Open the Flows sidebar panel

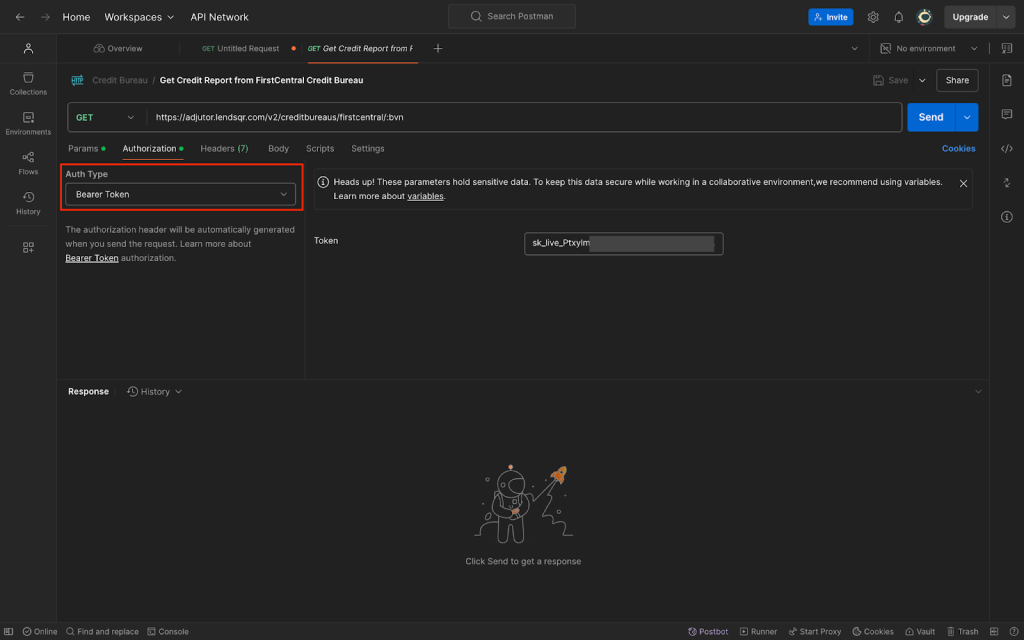pos(28,163)
